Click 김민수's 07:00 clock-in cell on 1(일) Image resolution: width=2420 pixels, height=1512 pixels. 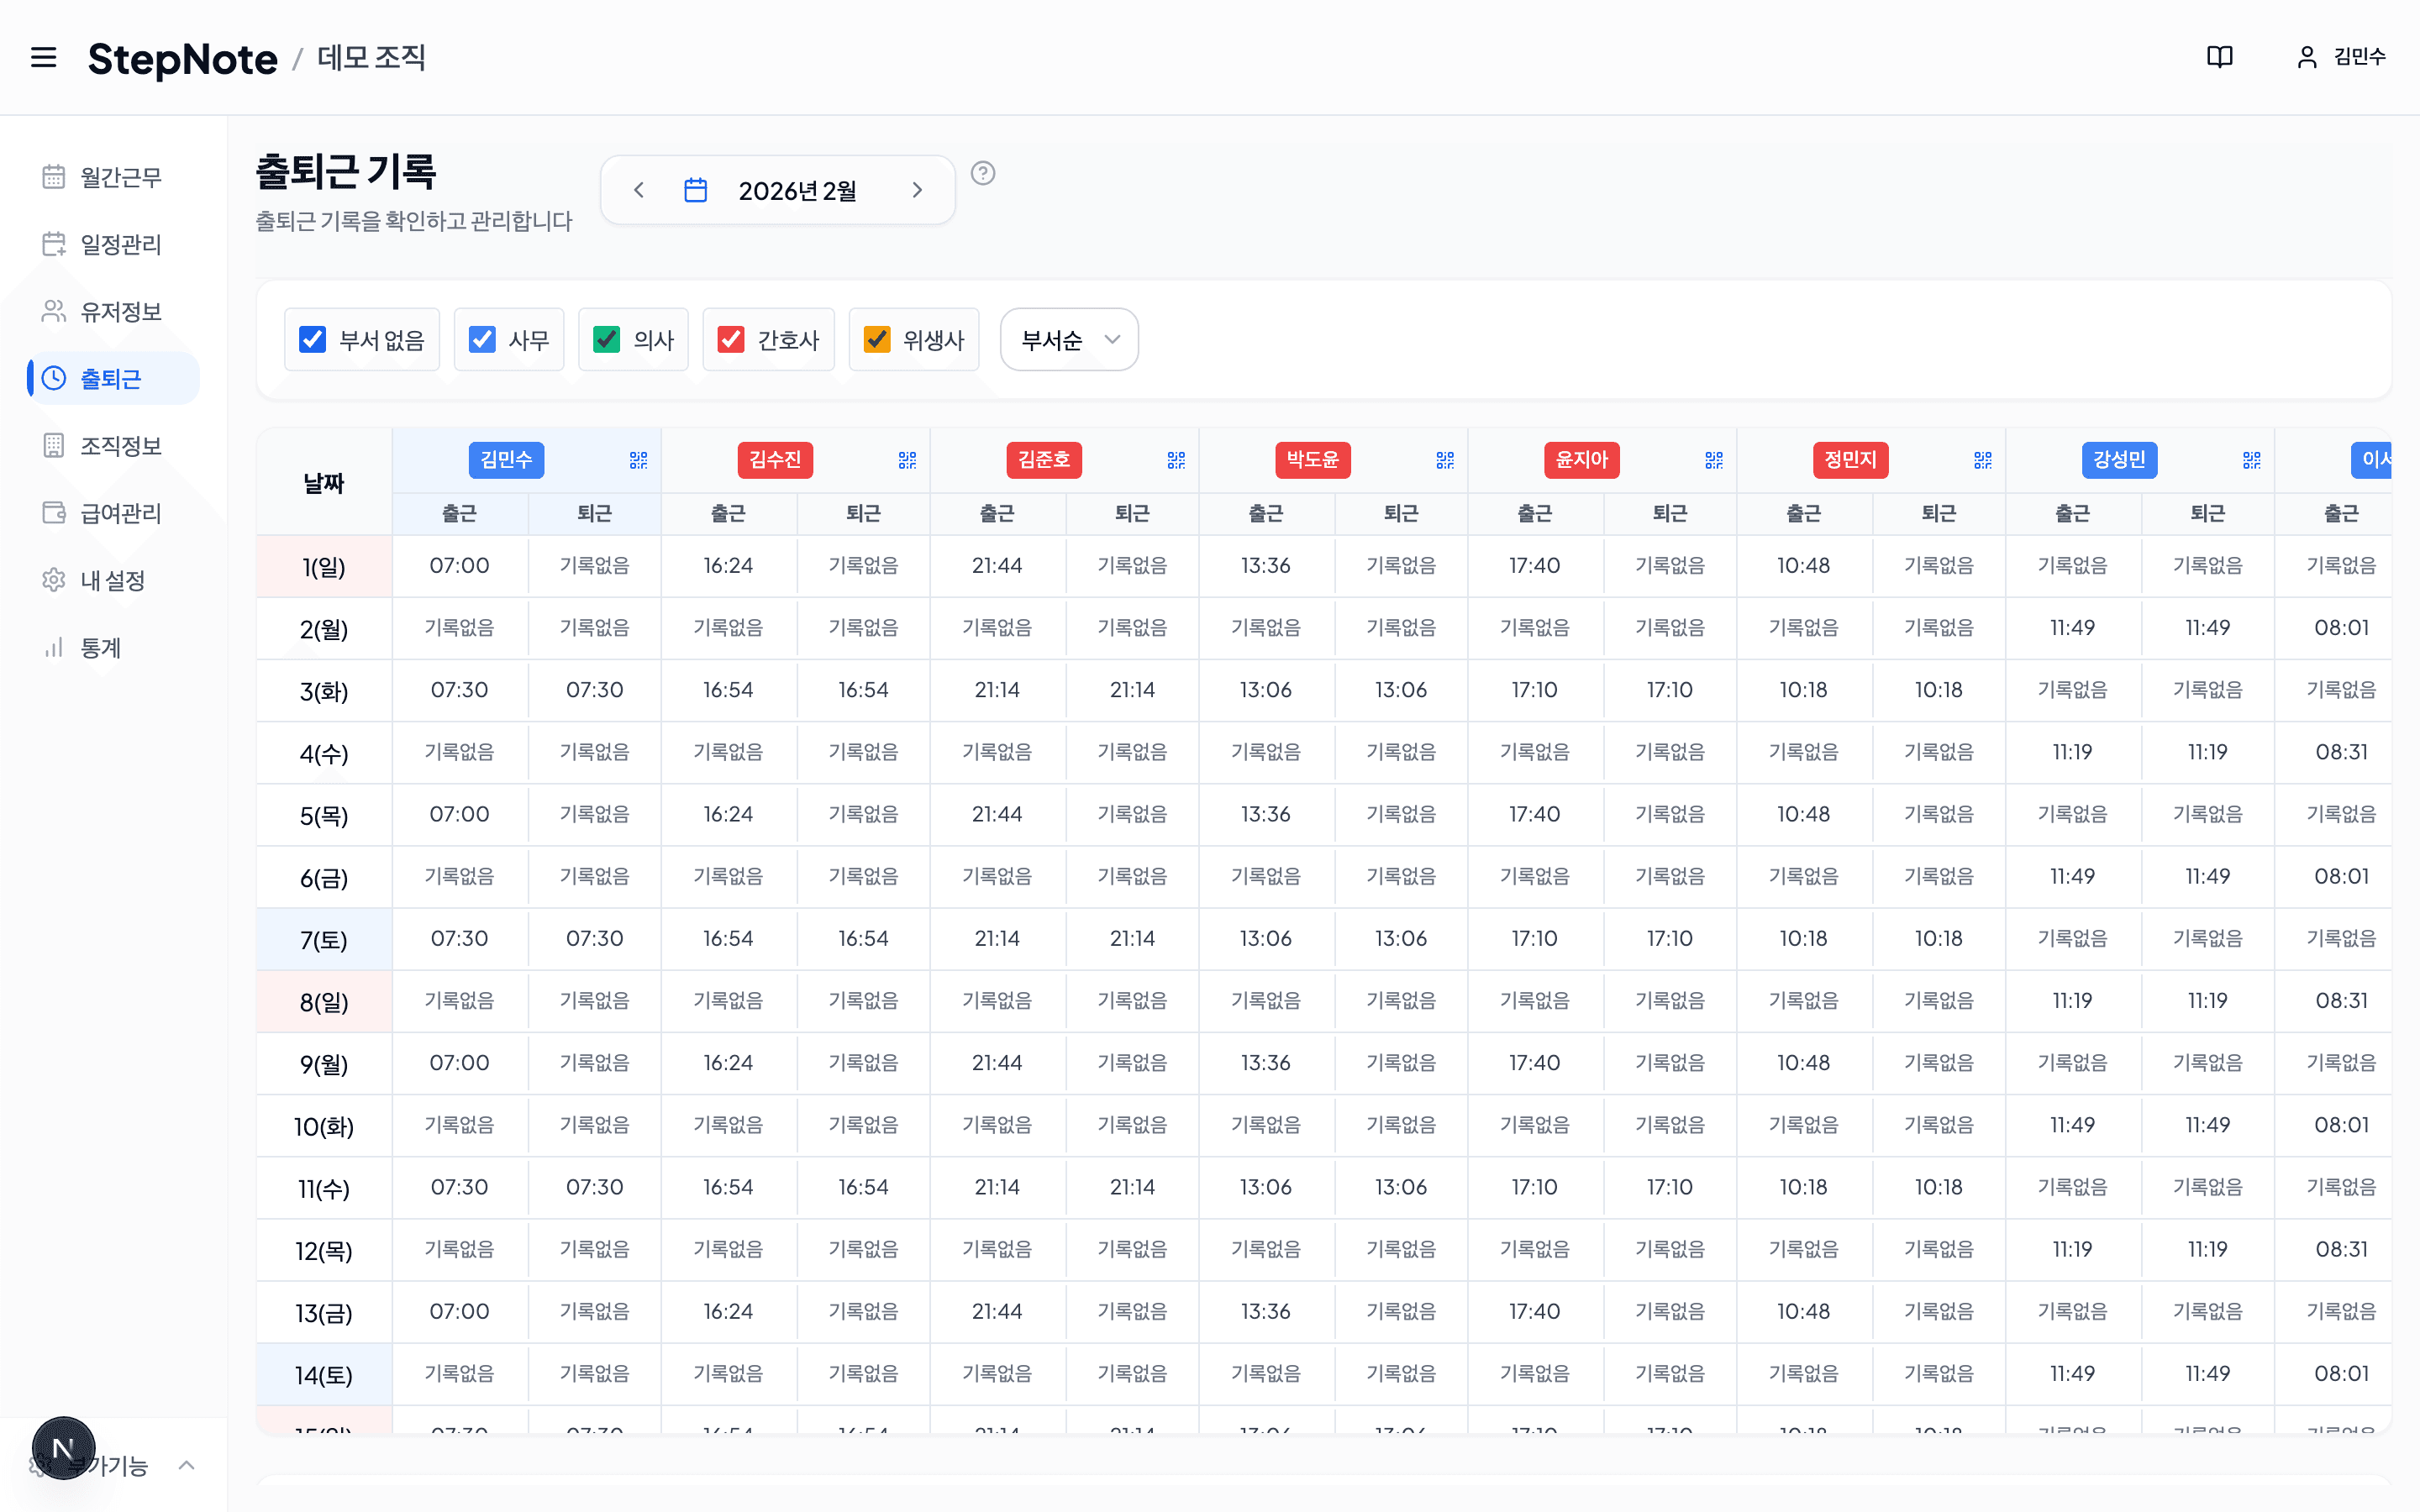459,565
